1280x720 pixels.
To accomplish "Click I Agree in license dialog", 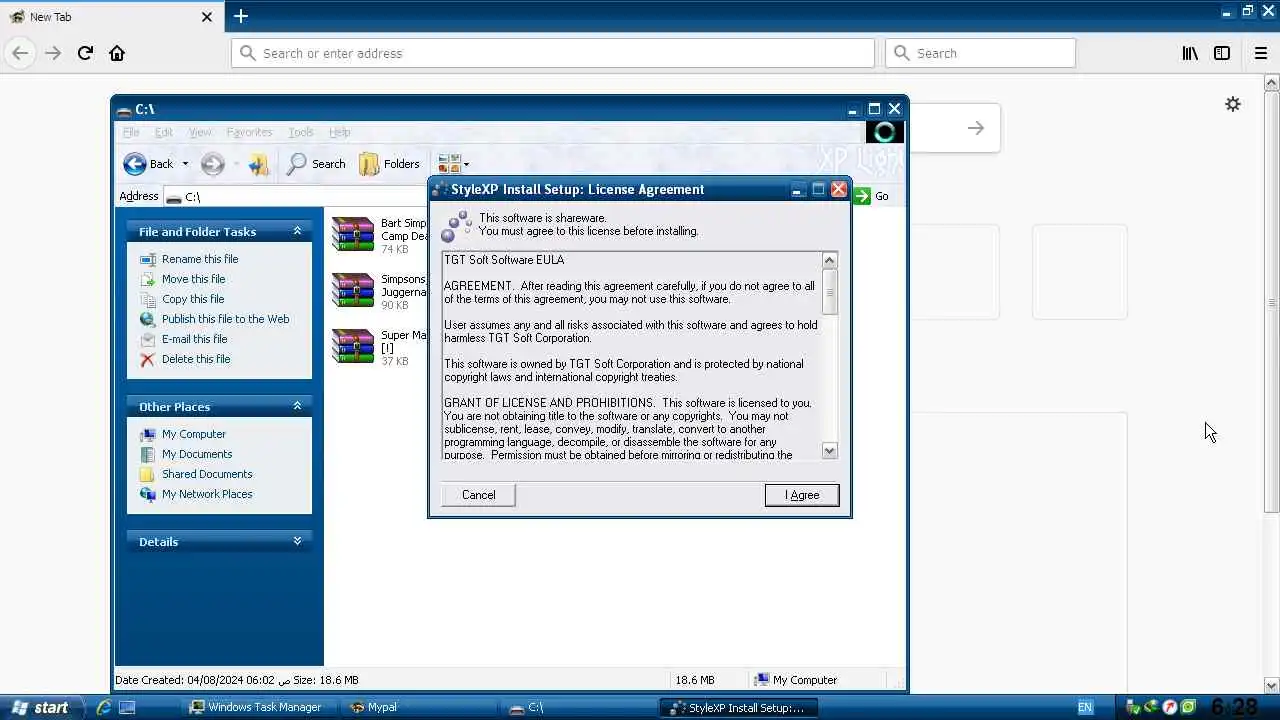I will coord(802,495).
